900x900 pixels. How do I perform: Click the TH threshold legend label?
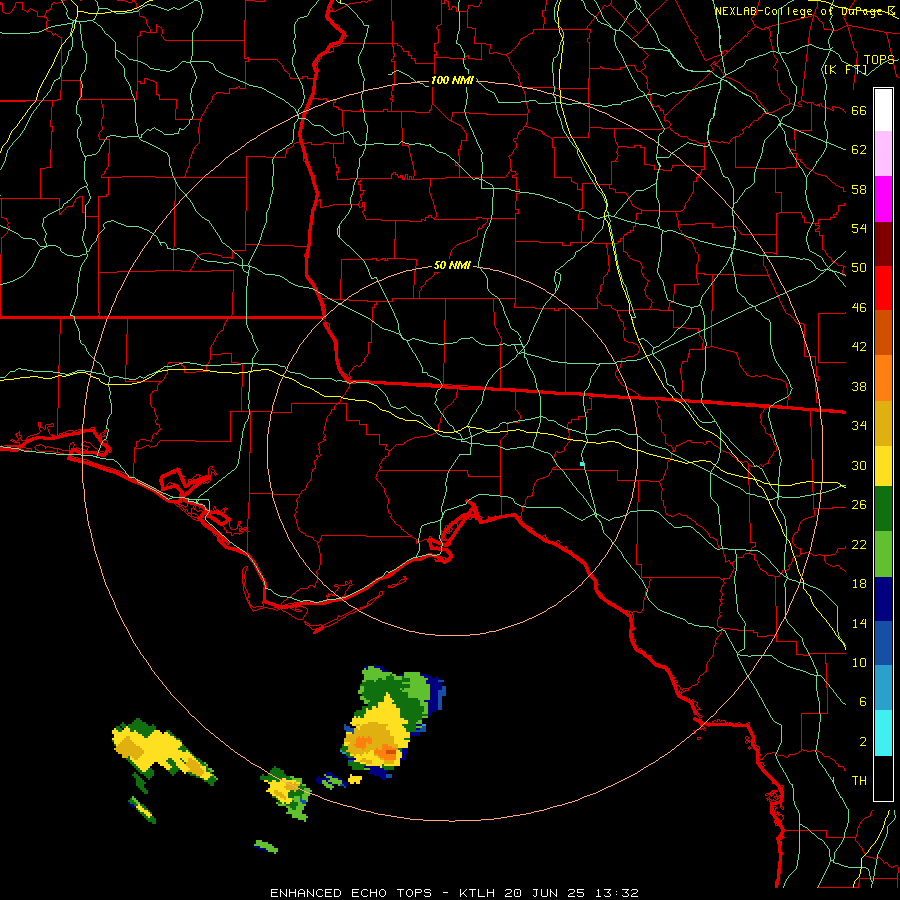pos(859,780)
